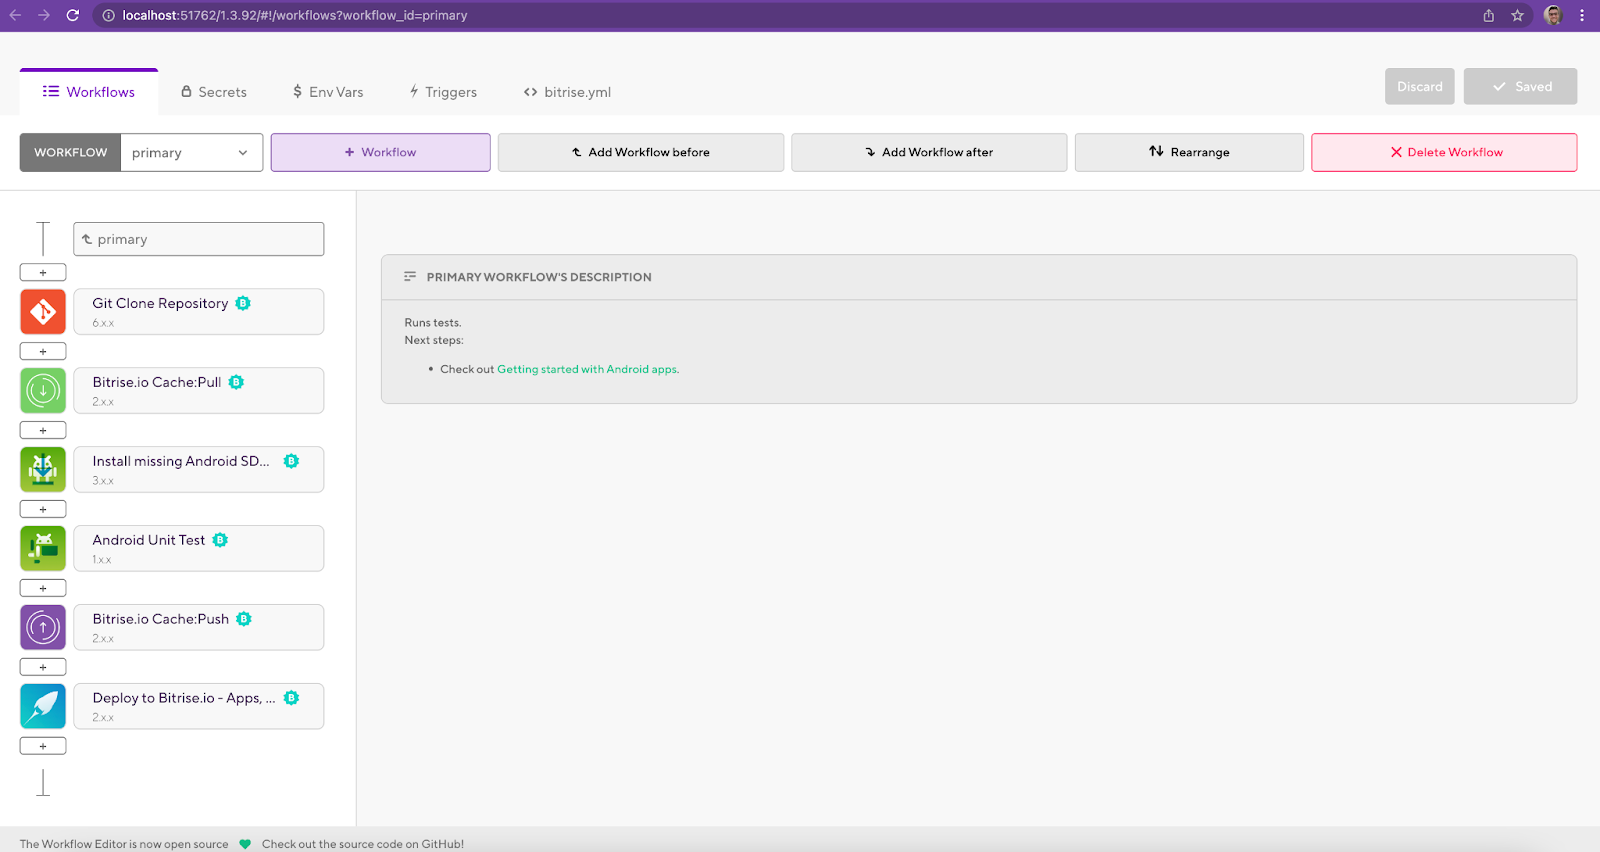Viewport: 1600px width, 852px height.
Task: Open the Triggers tab
Action: click(443, 92)
